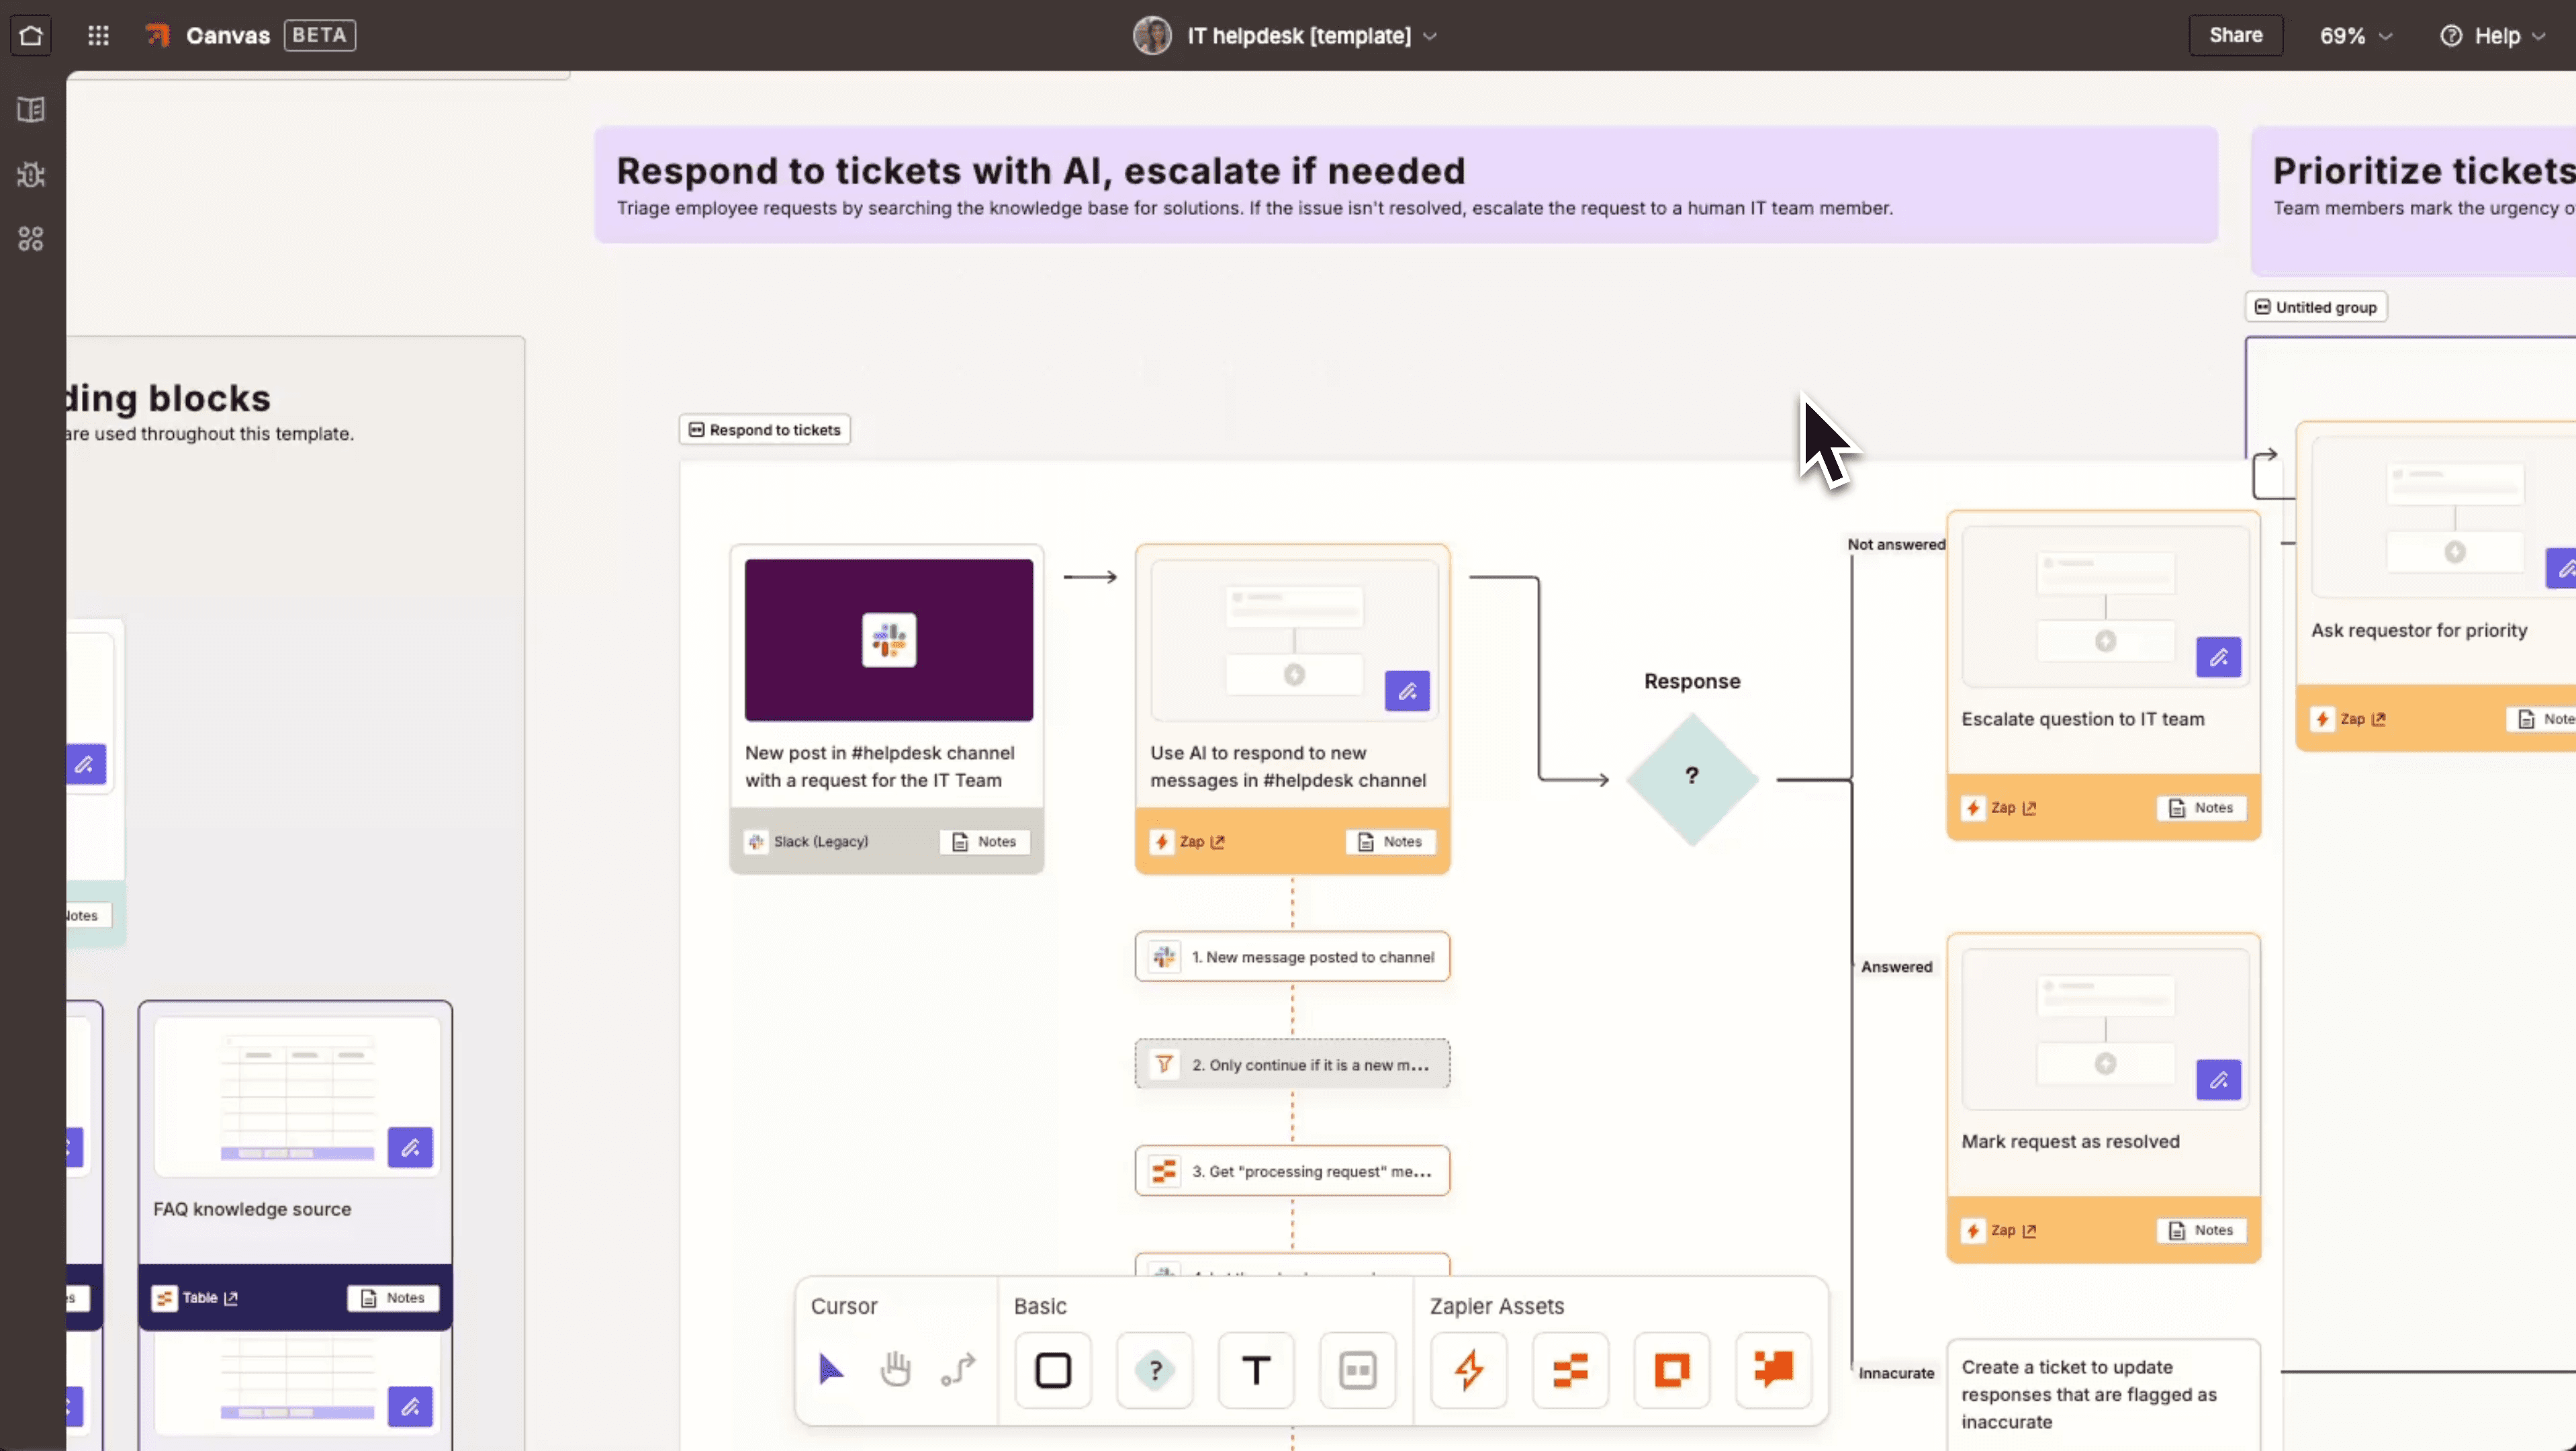Select the text tool in Basic section
The image size is (2576, 1451).
(1255, 1370)
